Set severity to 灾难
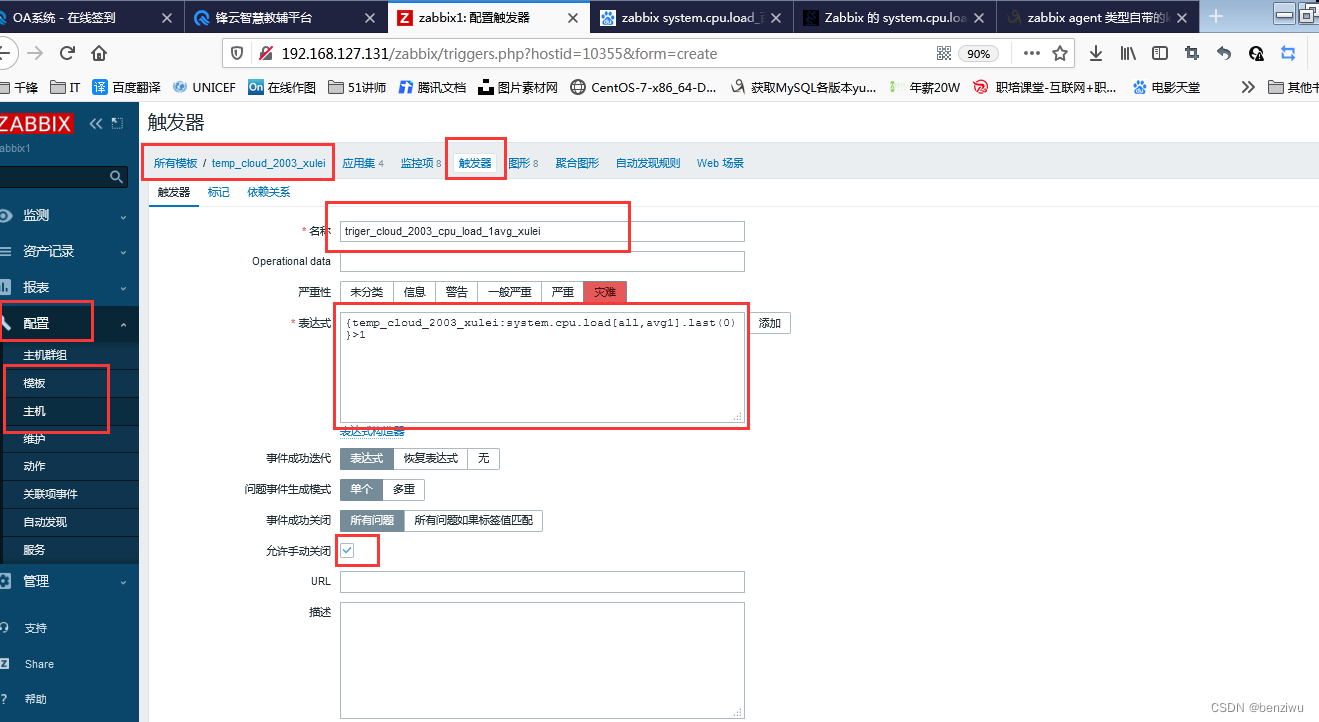 [605, 292]
